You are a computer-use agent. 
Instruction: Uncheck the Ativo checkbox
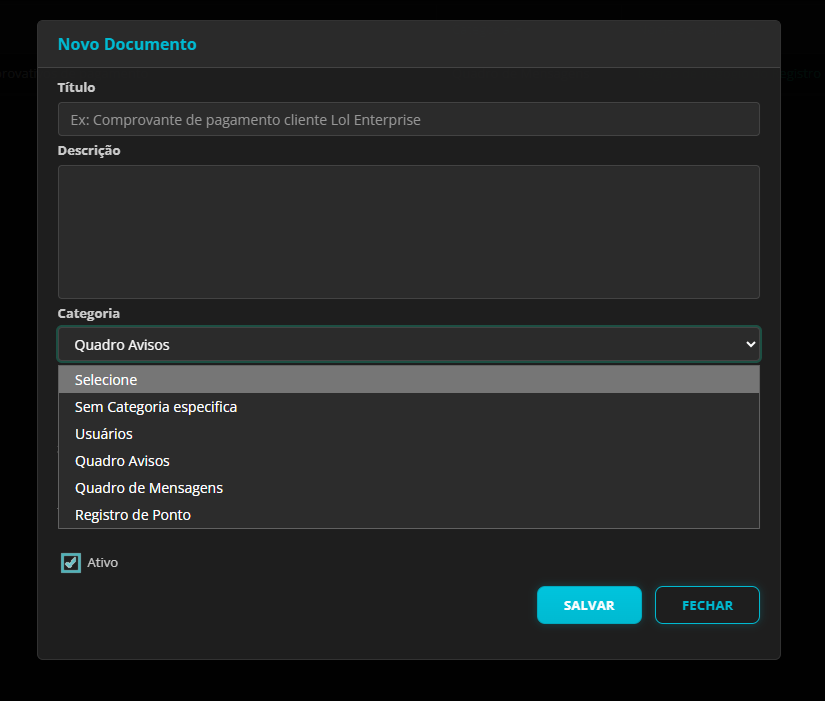pos(71,563)
